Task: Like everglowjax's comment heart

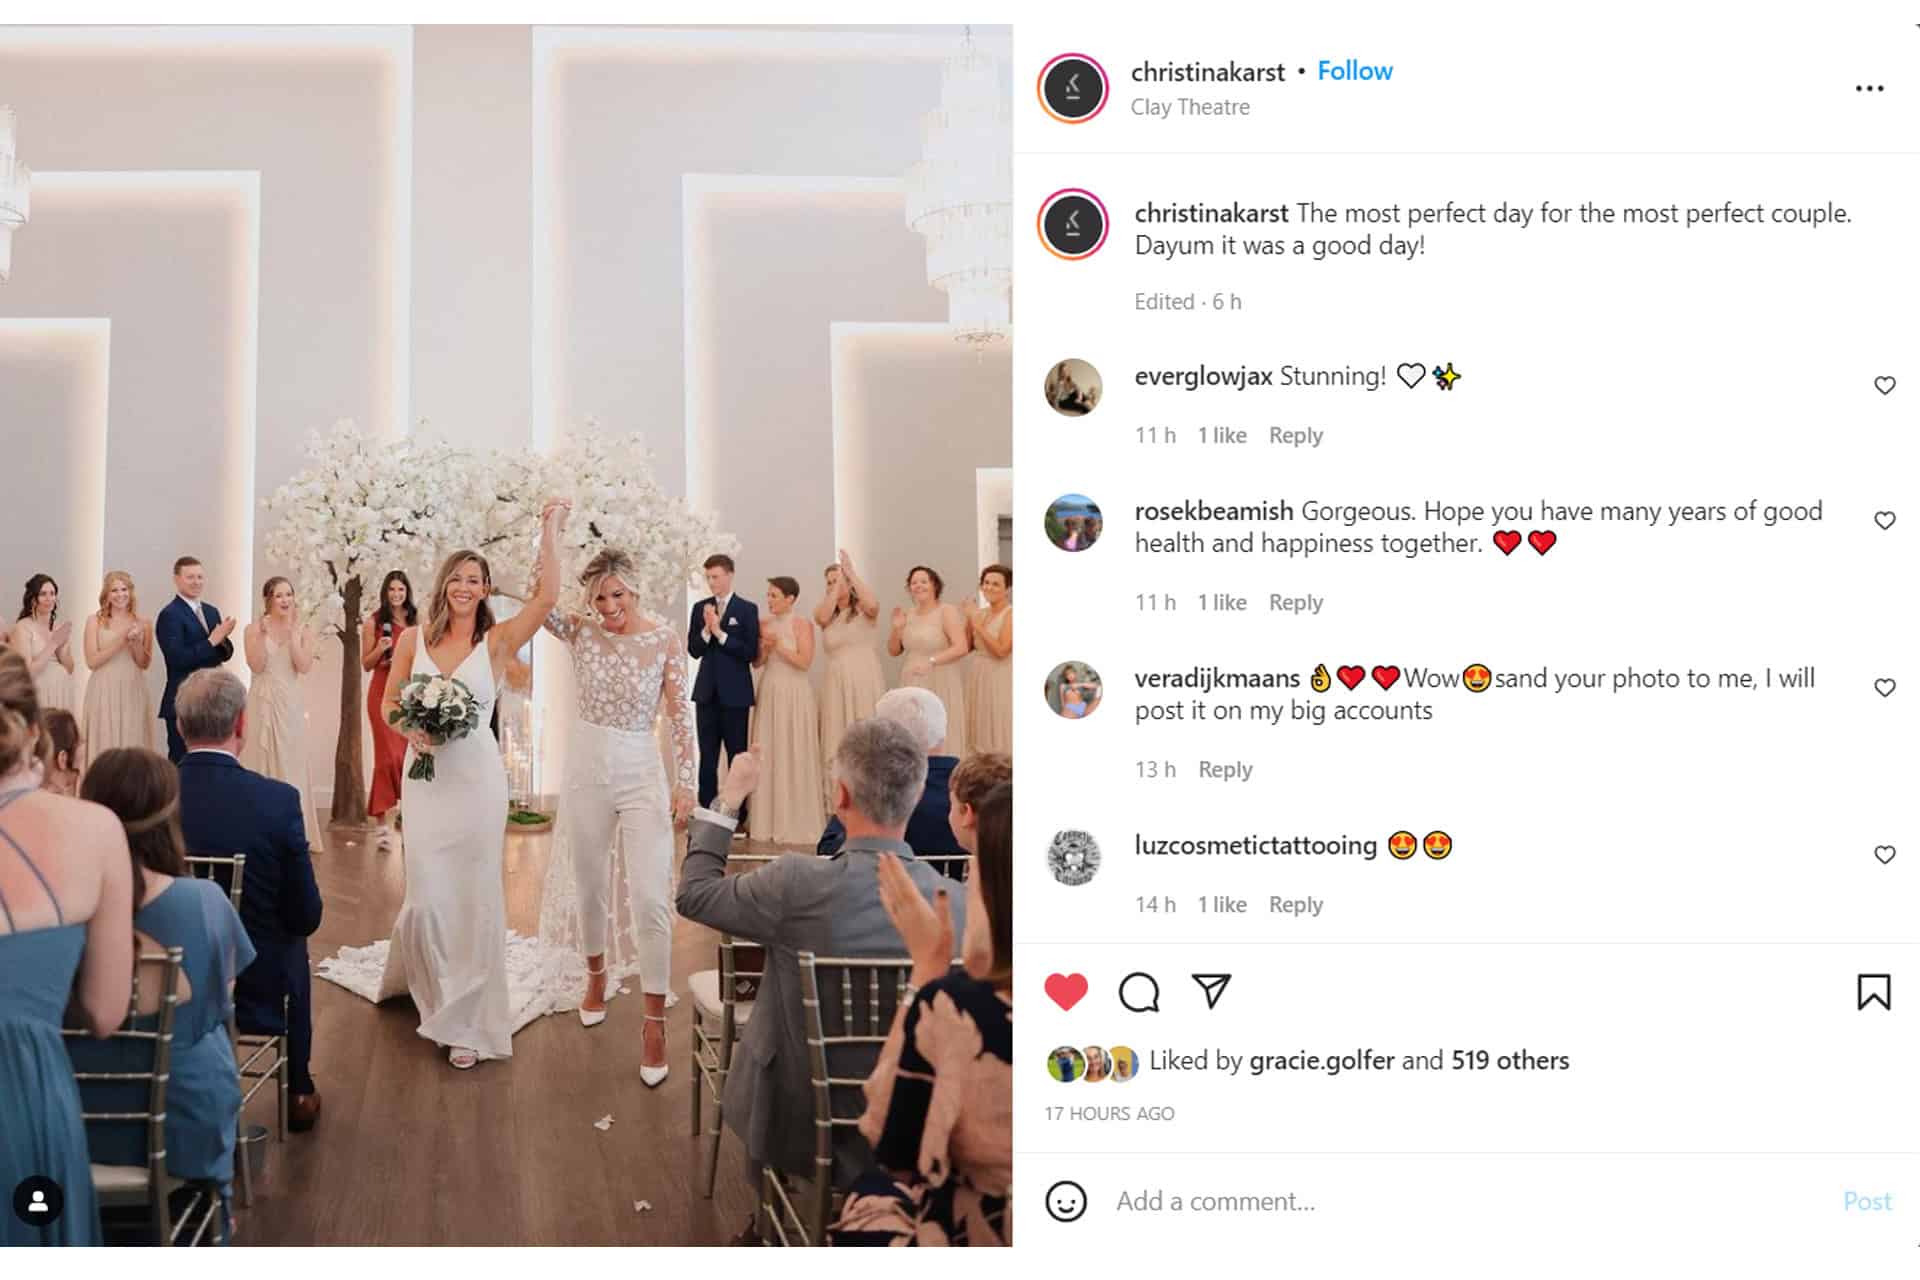Action: pyautogui.click(x=1885, y=385)
